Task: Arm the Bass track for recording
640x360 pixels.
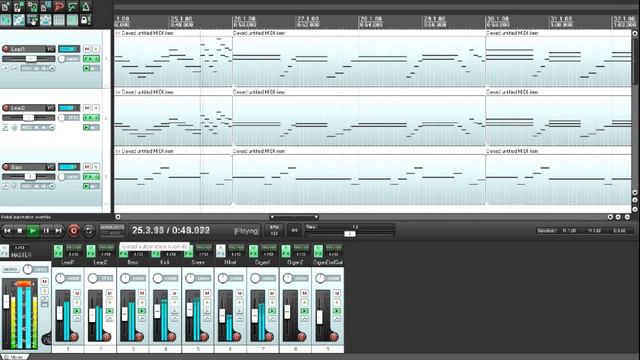Action: coord(6,167)
